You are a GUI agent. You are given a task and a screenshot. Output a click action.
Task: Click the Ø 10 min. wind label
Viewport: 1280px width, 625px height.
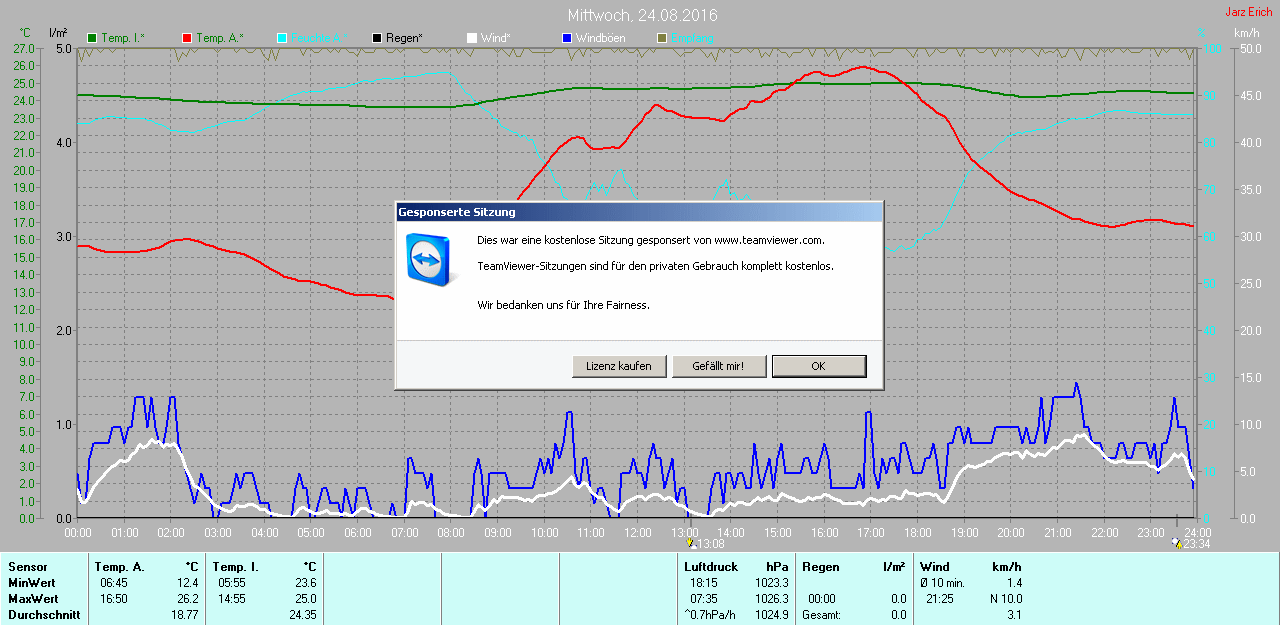click(942, 583)
